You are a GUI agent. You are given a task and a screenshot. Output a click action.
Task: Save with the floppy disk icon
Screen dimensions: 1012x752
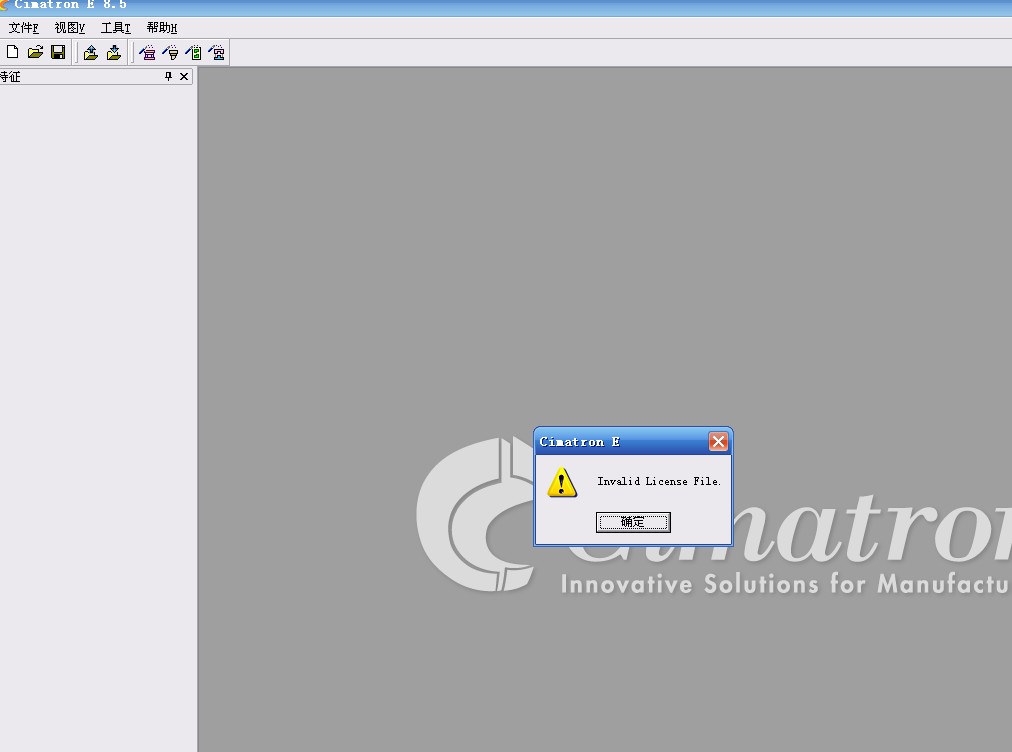58,52
